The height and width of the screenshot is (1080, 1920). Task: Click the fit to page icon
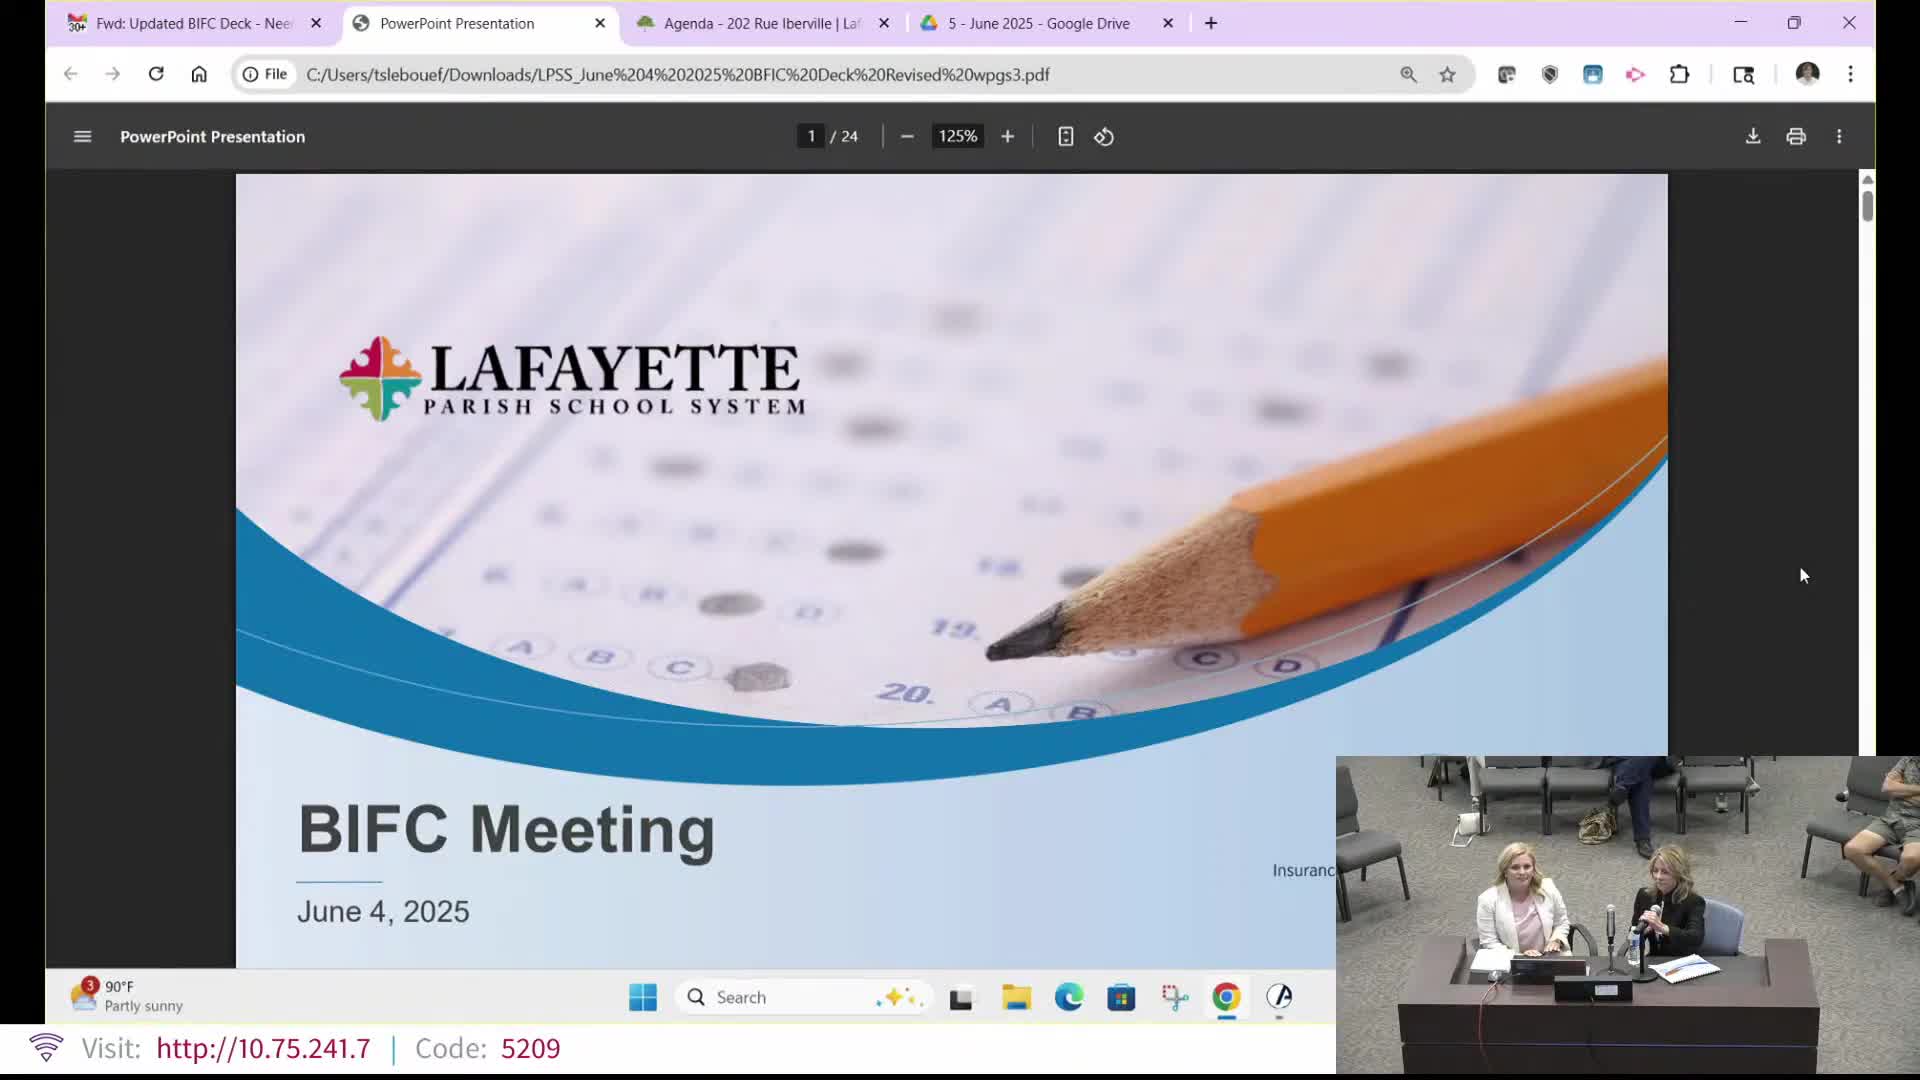(x=1065, y=137)
